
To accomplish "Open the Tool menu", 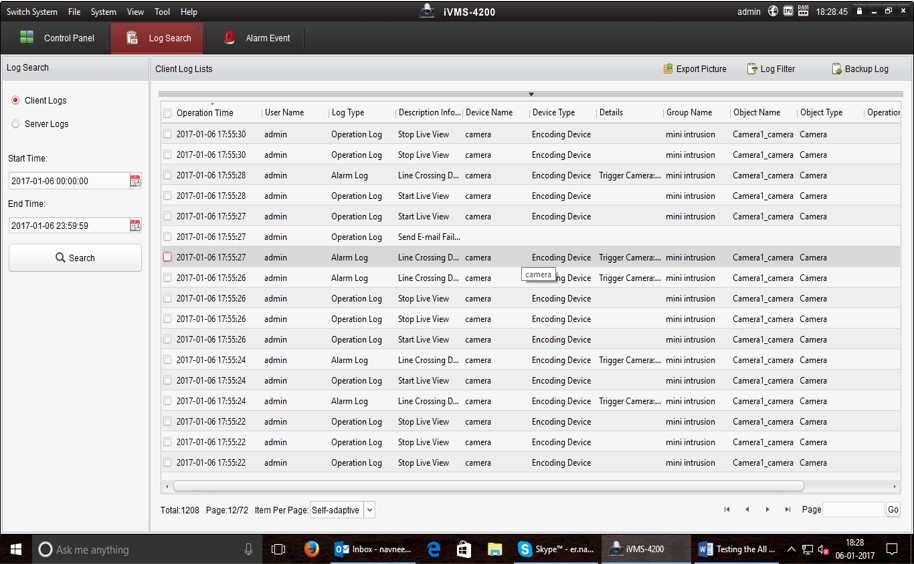I will coord(162,12).
